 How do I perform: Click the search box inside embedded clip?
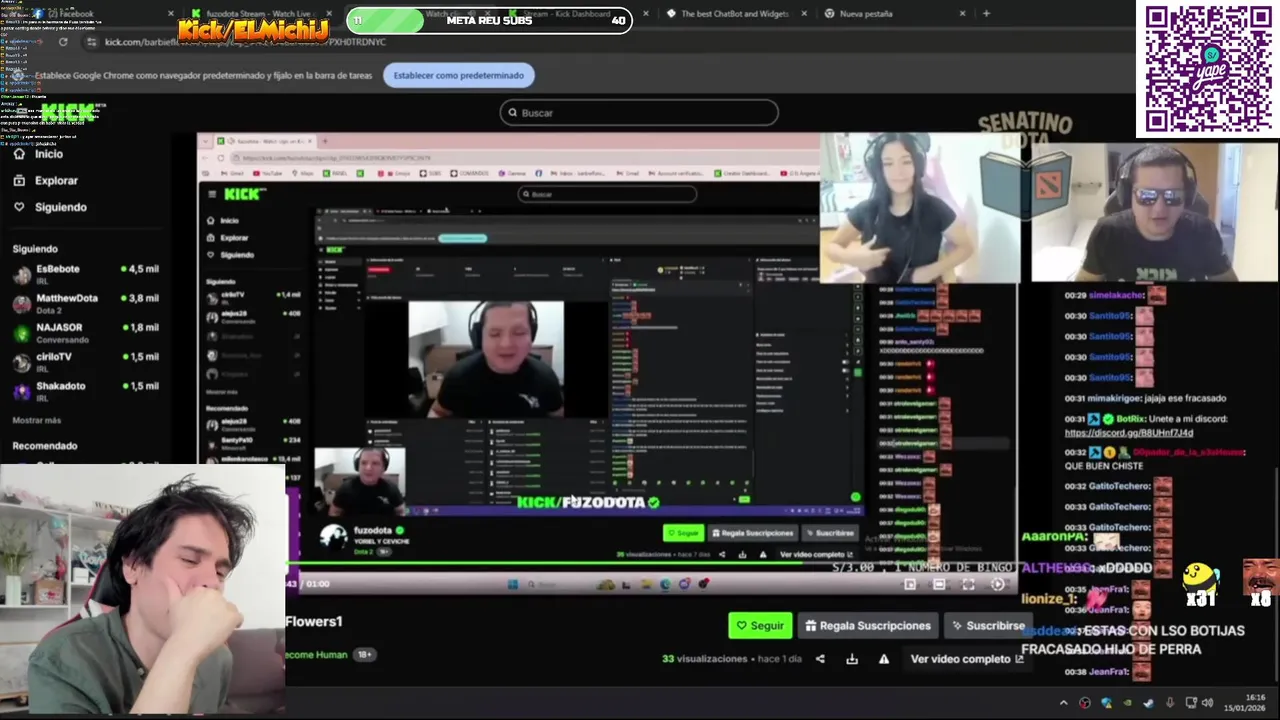click(608, 194)
